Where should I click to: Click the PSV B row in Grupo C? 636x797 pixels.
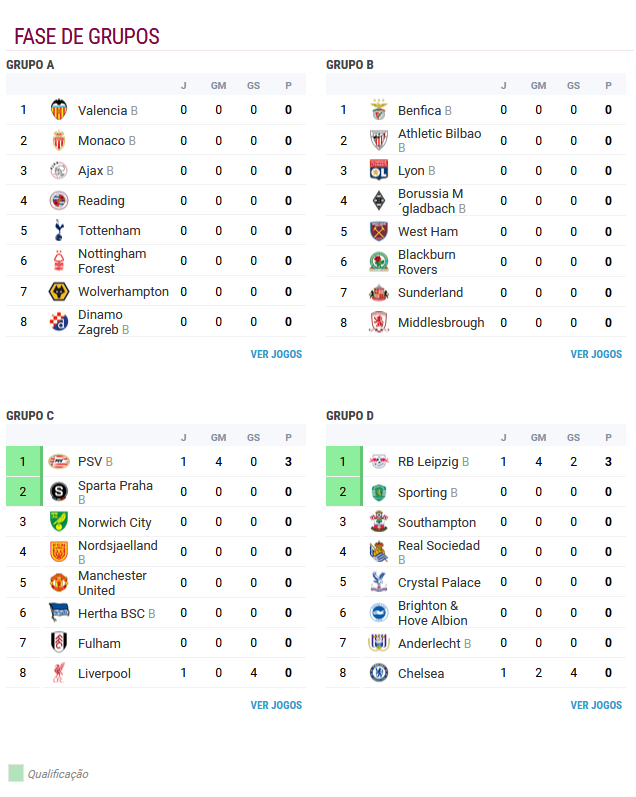[x=156, y=462]
